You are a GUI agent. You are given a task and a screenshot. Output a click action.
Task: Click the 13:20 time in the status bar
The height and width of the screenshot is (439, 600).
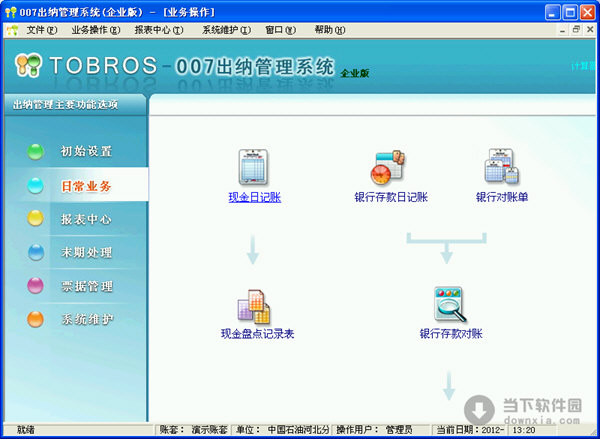(x=523, y=429)
